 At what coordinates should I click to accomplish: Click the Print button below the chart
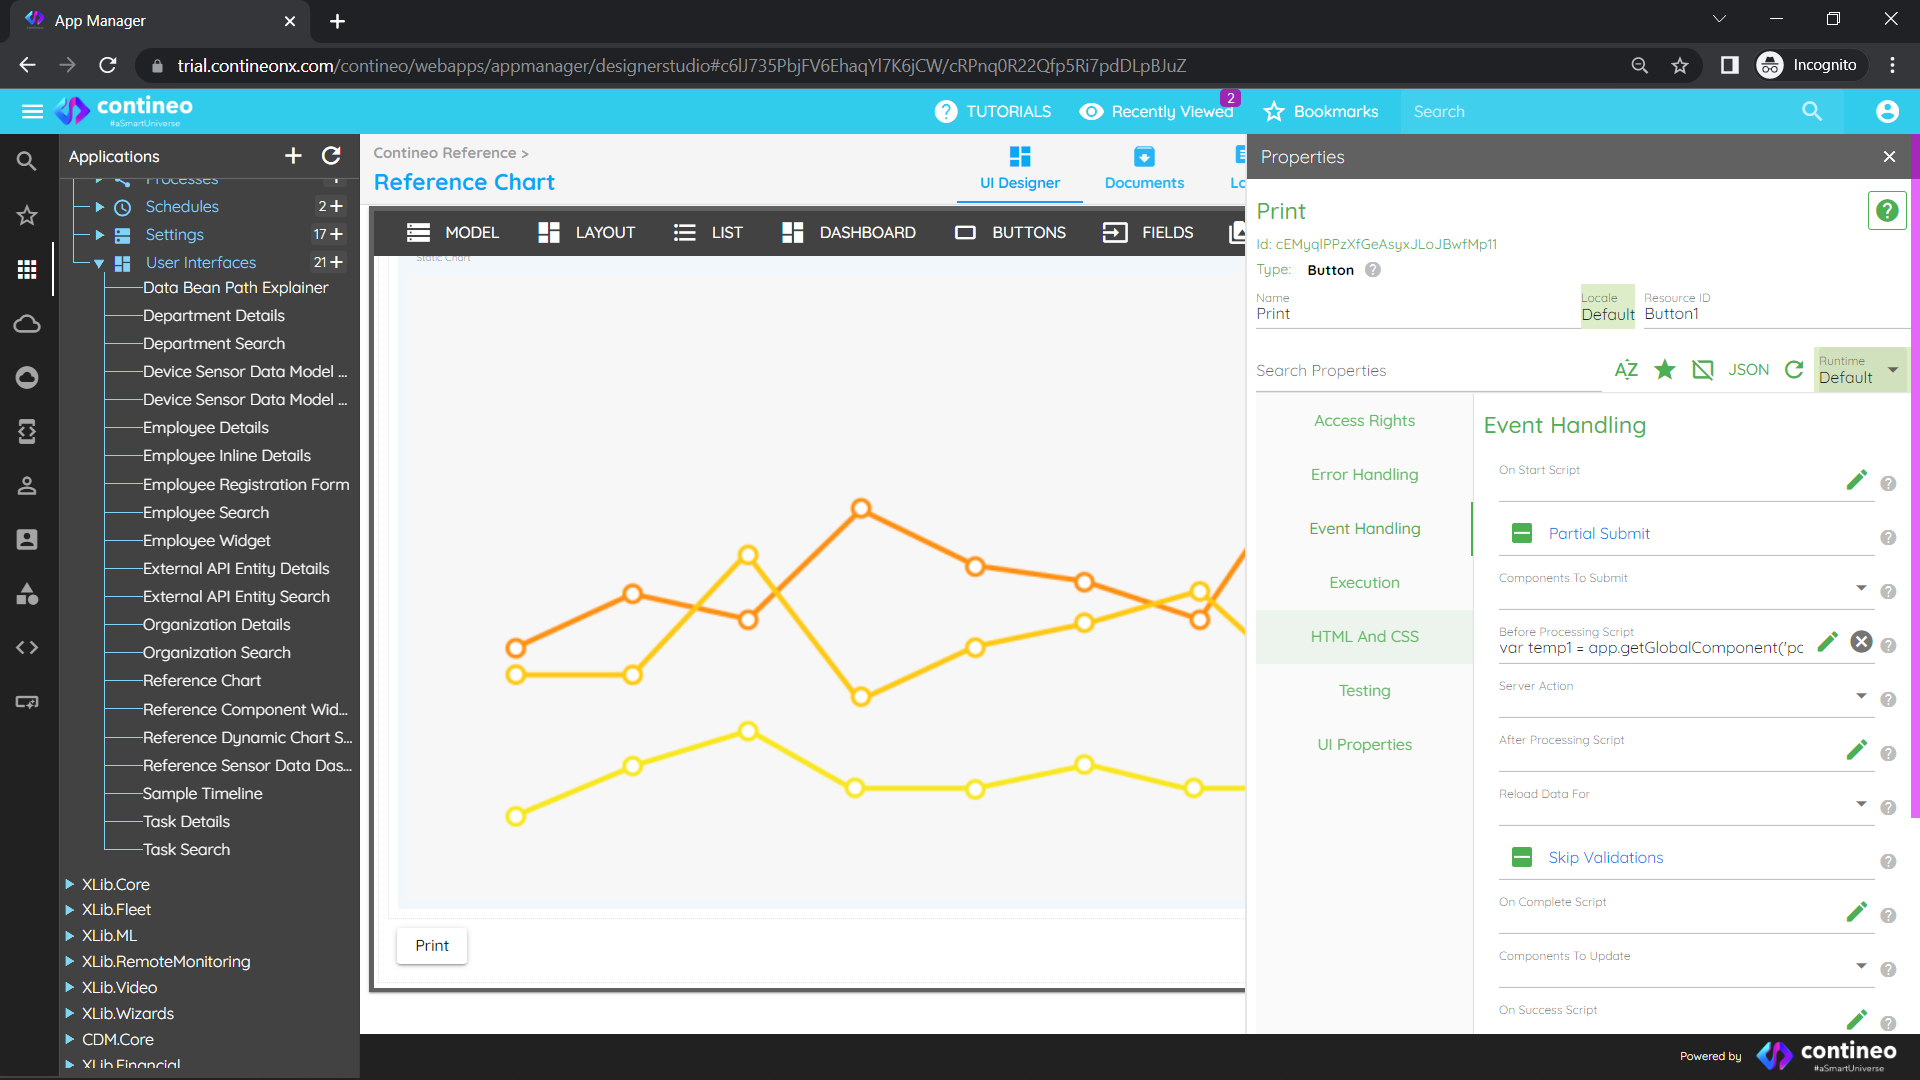pyautogui.click(x=432, y=946)
